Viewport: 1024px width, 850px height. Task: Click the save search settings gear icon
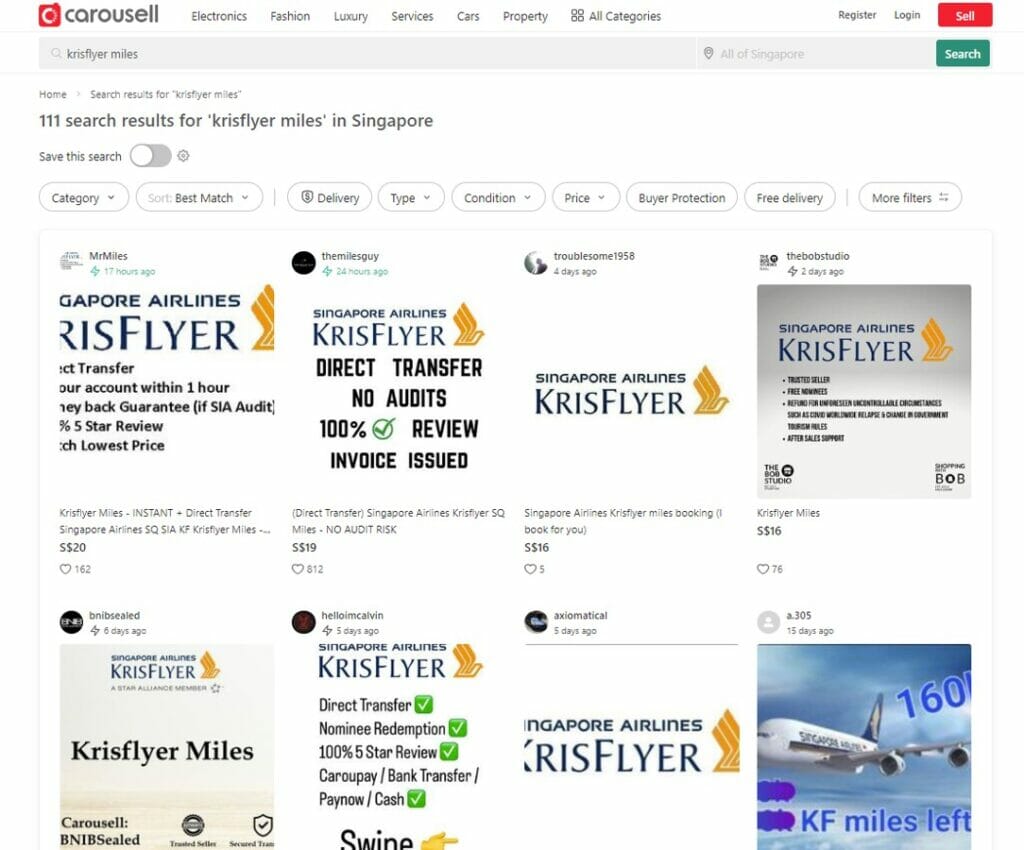pos(182,156)
